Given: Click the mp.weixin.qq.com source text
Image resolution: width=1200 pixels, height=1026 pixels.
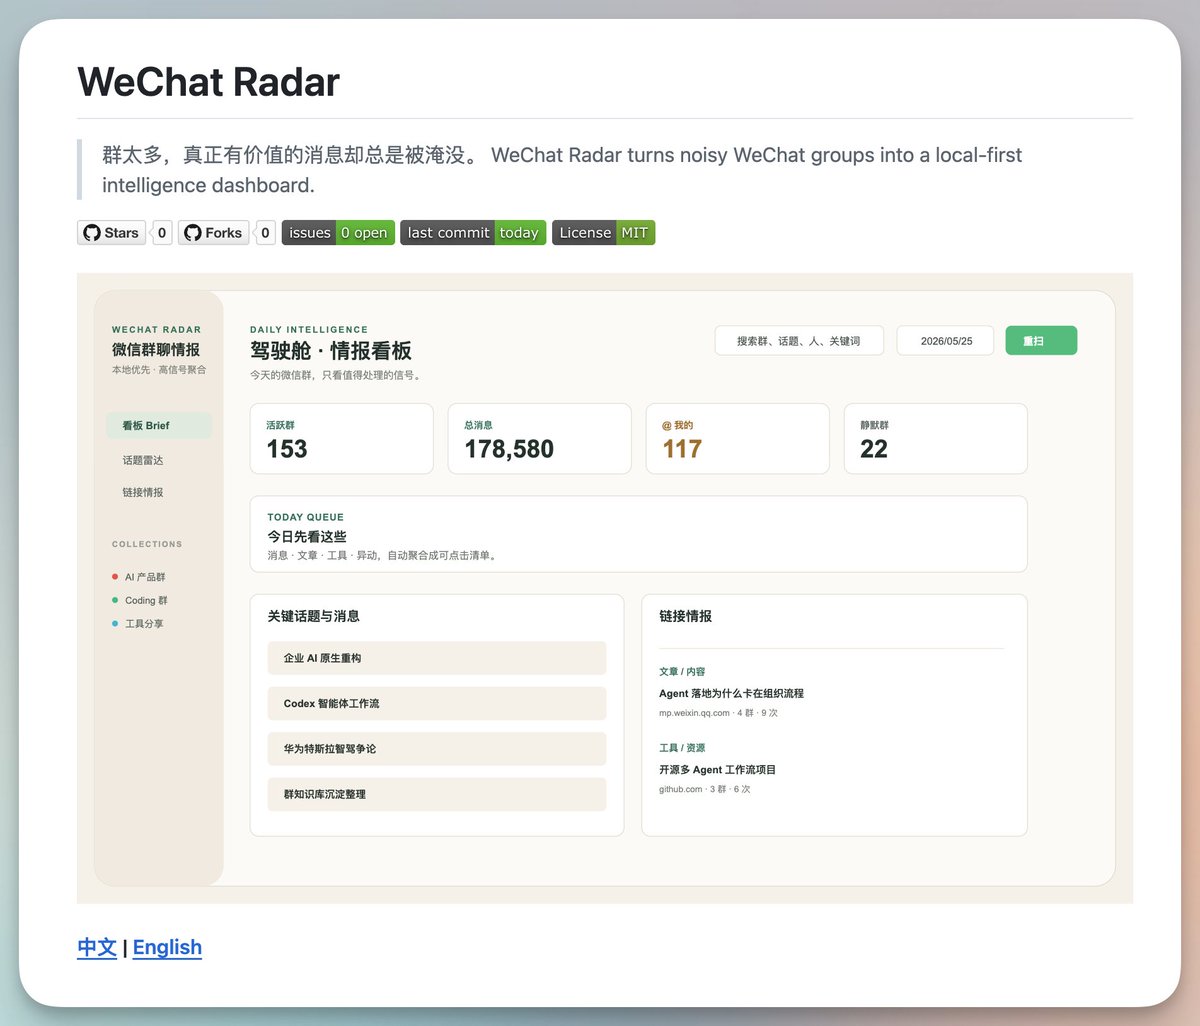Looking at the screenshot, I should click(694, 713).
